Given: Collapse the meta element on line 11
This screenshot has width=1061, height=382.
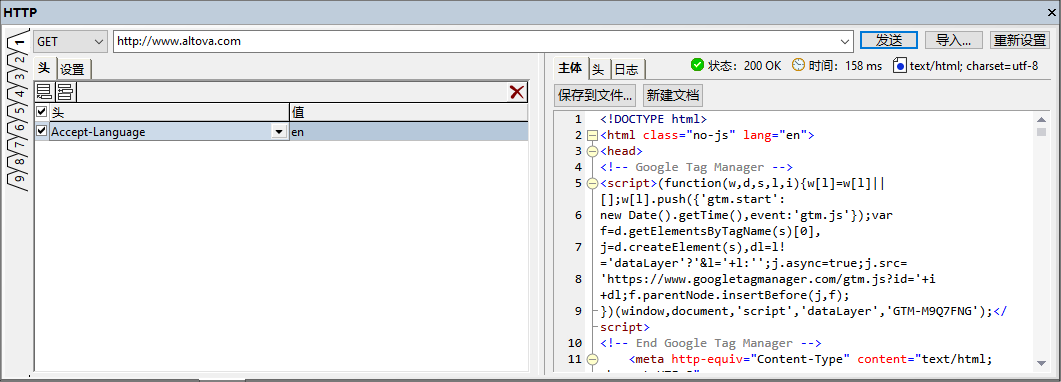Looking at the screenshot, I should 592,359.
